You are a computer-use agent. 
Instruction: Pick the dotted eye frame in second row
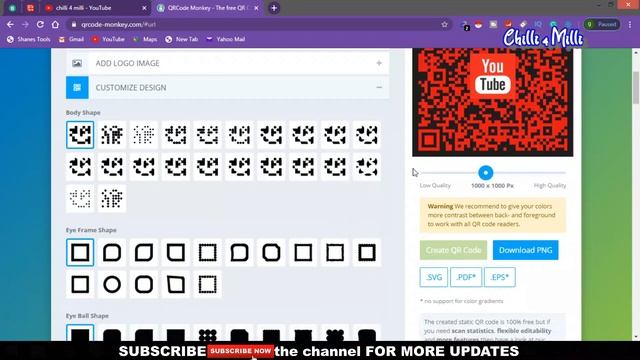coord(207,284)
